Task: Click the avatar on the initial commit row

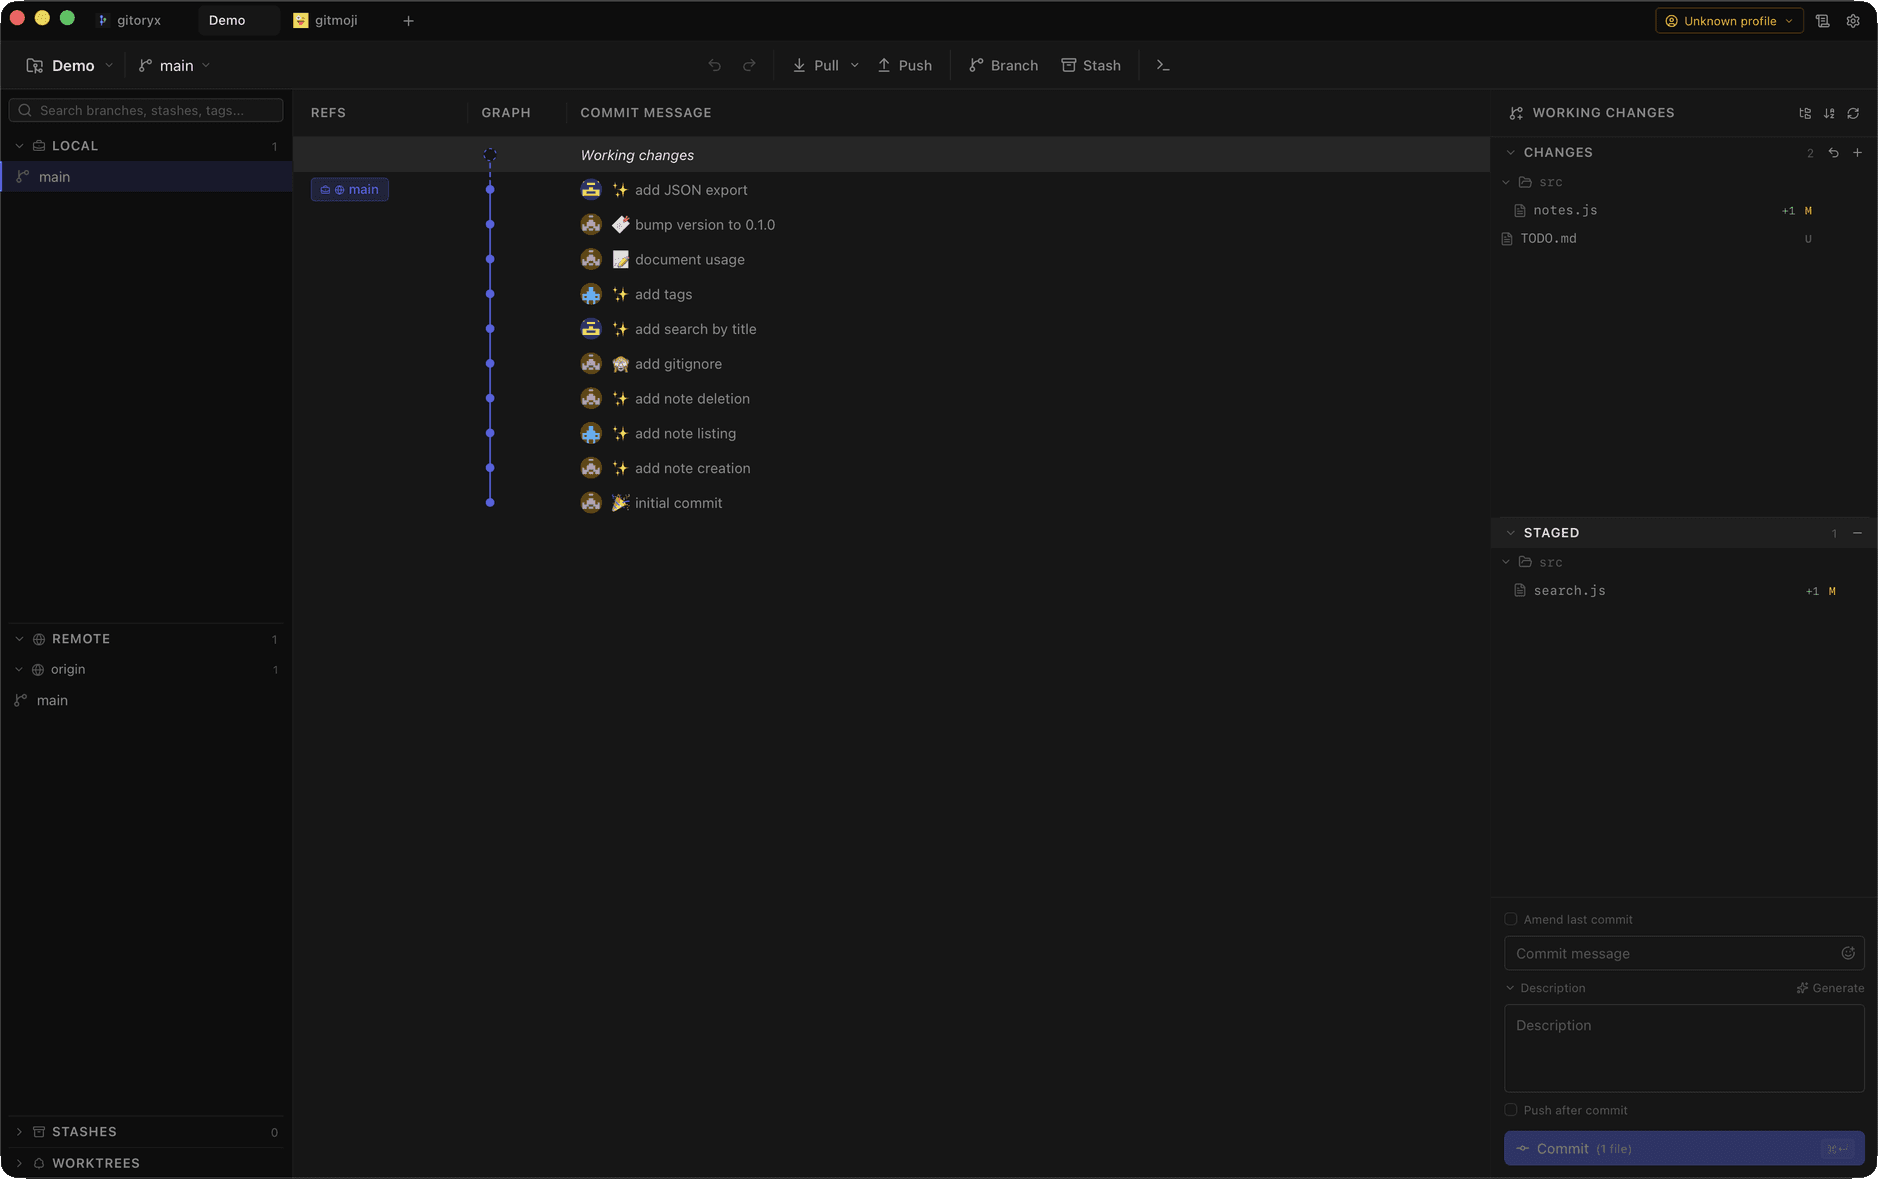Action: [x=591, y=503]
